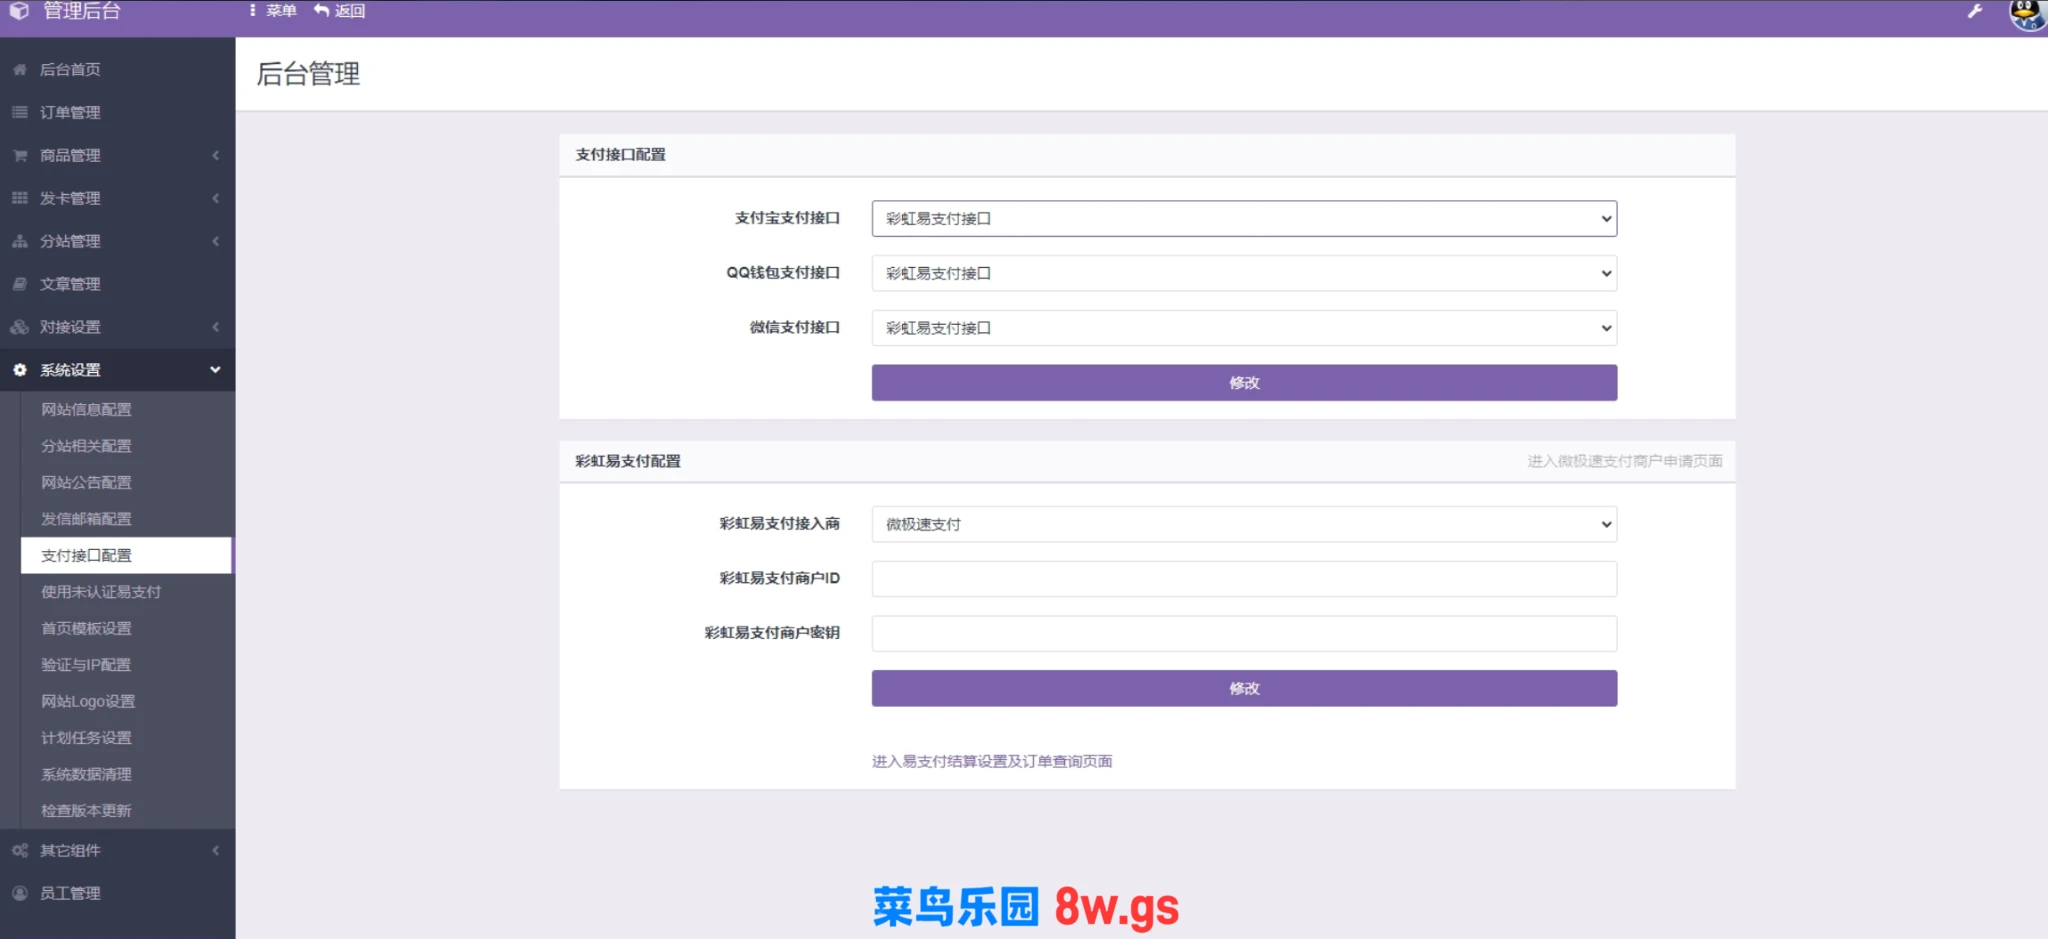
Task: Open 文章管理 in the sidebar
Action: tap(117, 285)
